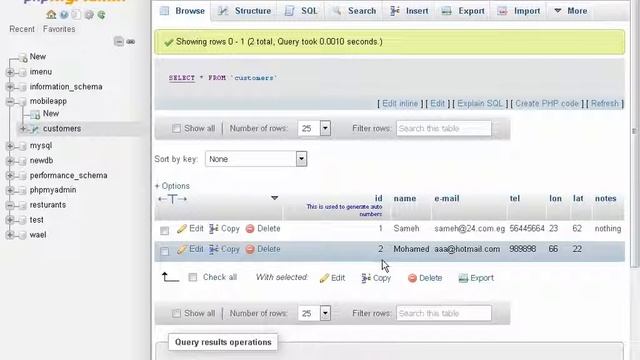Open the Search tab
Image resolution: width=640 pixels, height=360 pixels.
click(354, 11)
